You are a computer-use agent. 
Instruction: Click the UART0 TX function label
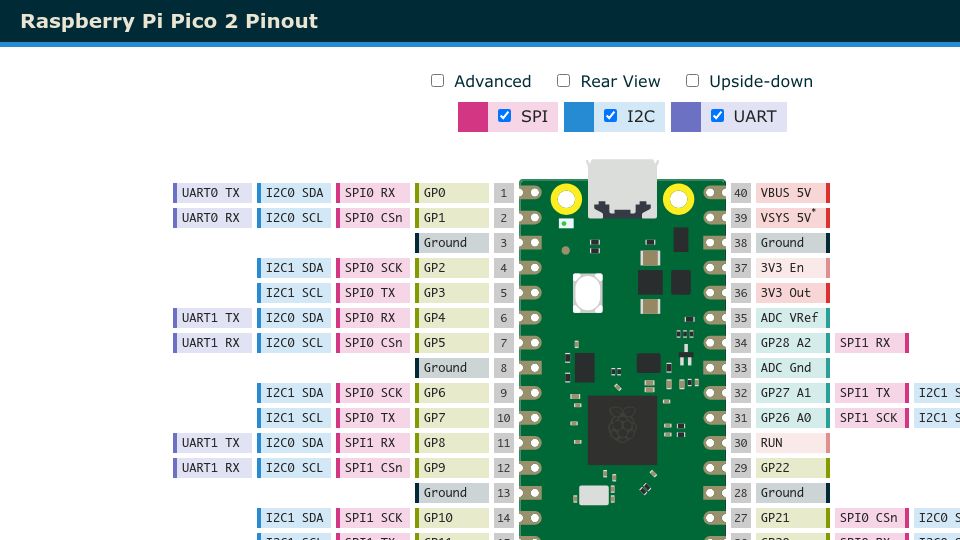pyautogui.click(x=212, y=193)
